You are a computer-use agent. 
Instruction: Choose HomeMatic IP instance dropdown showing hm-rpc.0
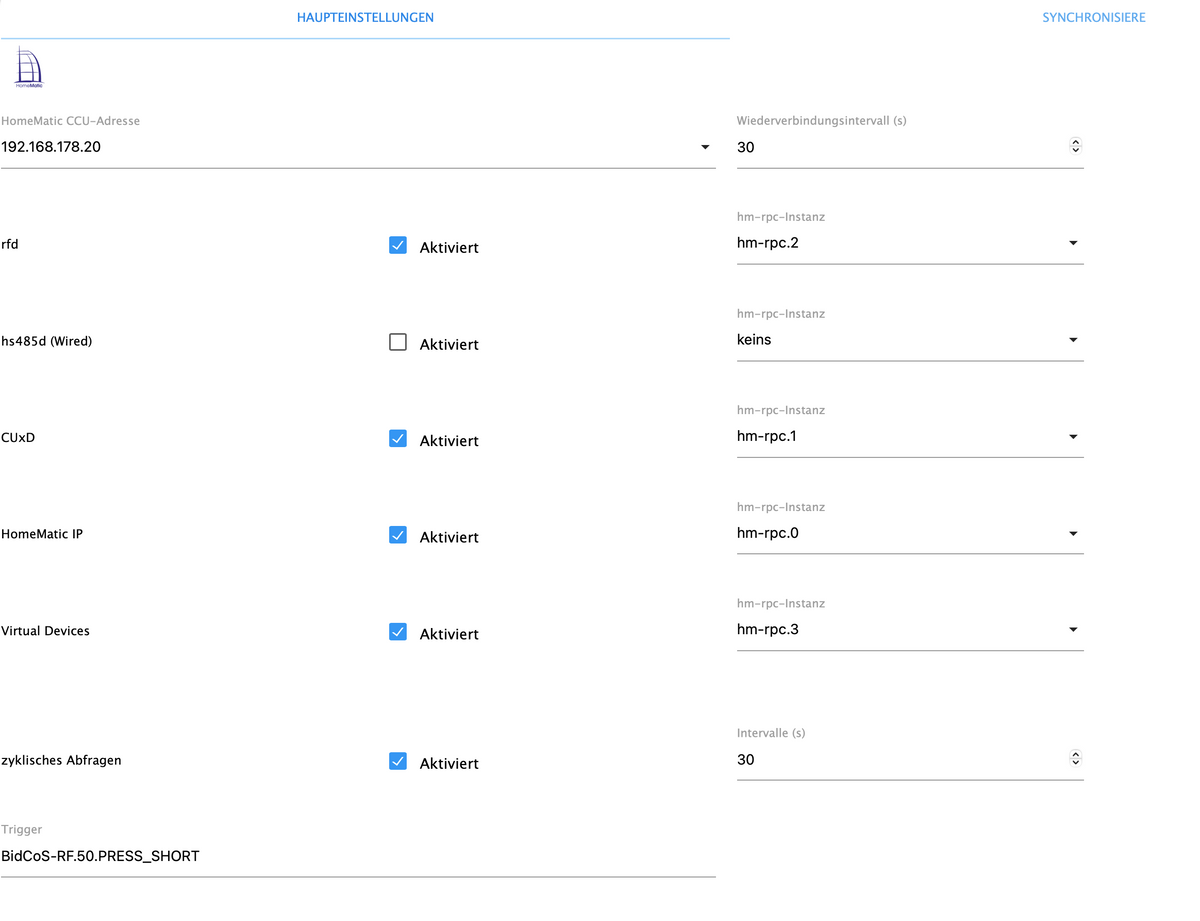click(x=910, y=533)
